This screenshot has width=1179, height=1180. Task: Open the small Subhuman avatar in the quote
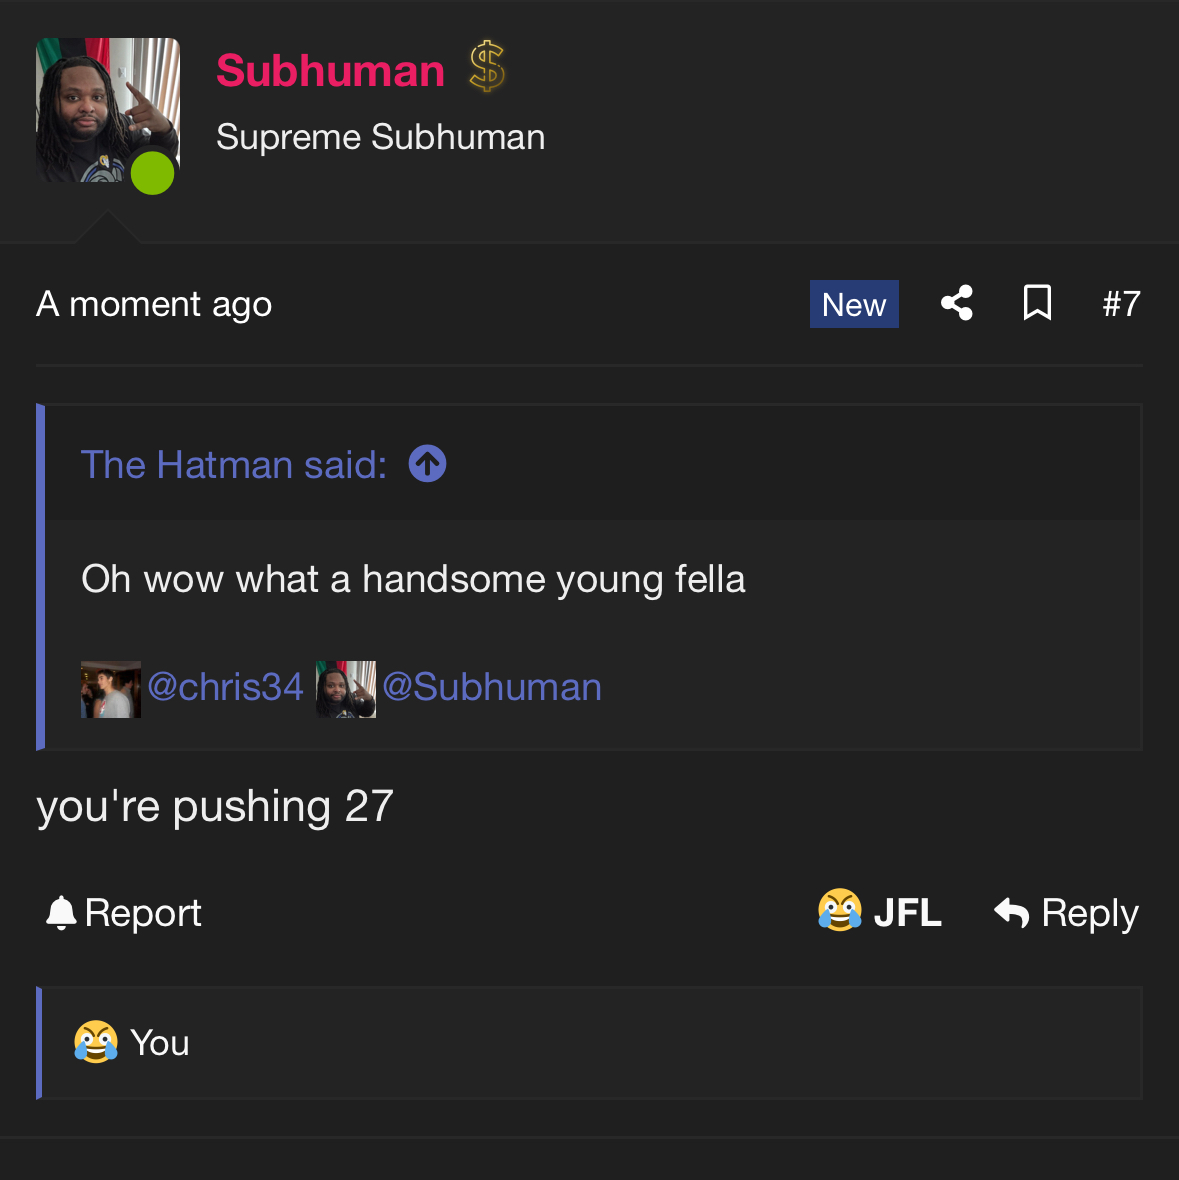click(x=346, y=689)
